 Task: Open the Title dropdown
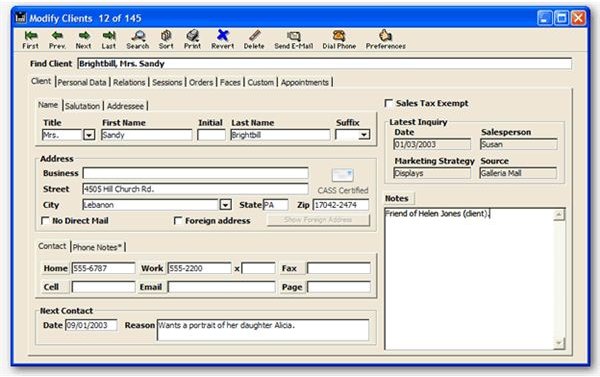89,135
